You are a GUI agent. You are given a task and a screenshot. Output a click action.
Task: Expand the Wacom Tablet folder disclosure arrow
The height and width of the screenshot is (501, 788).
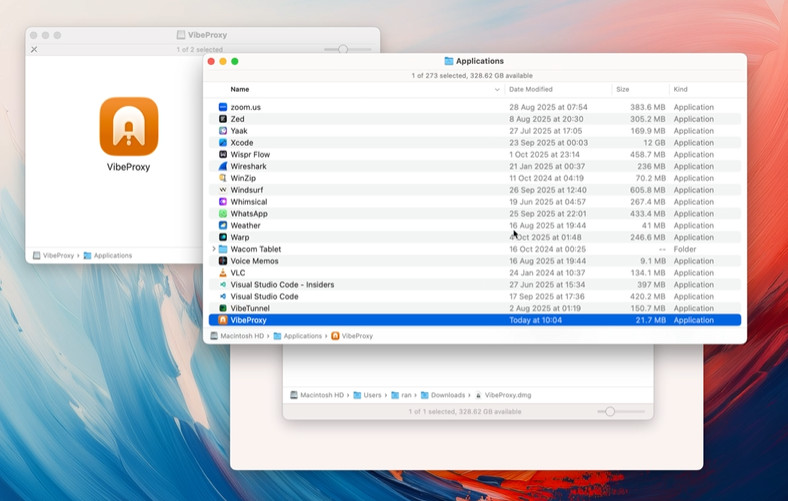(x=214, y=249)
